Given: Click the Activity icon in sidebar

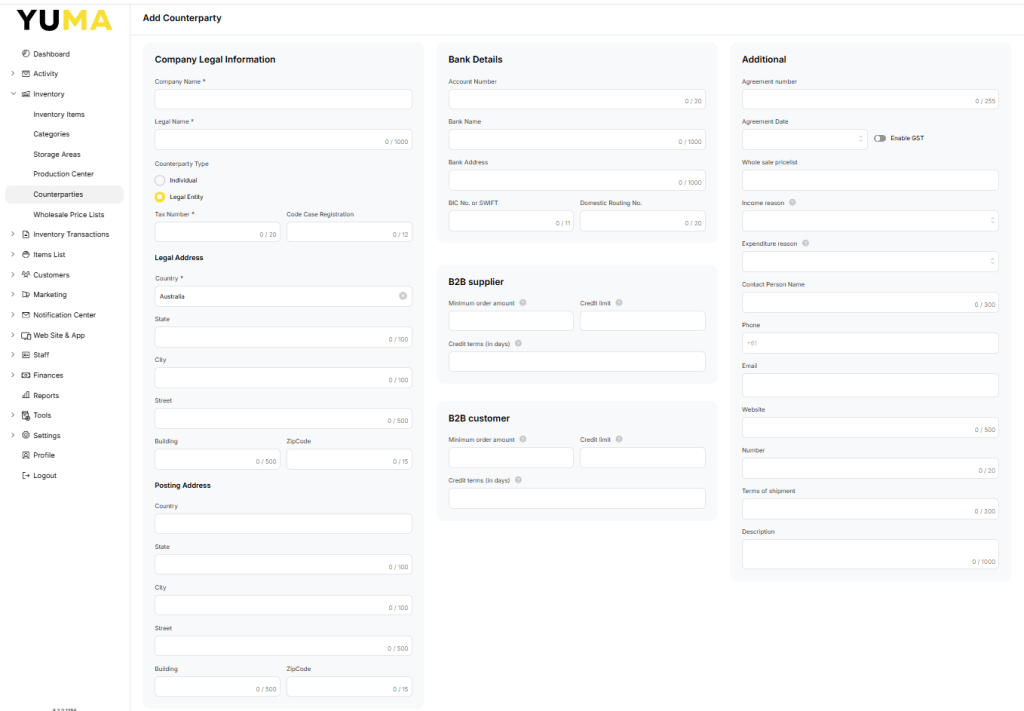Looking at the screenshot, I should pos(25,74).
